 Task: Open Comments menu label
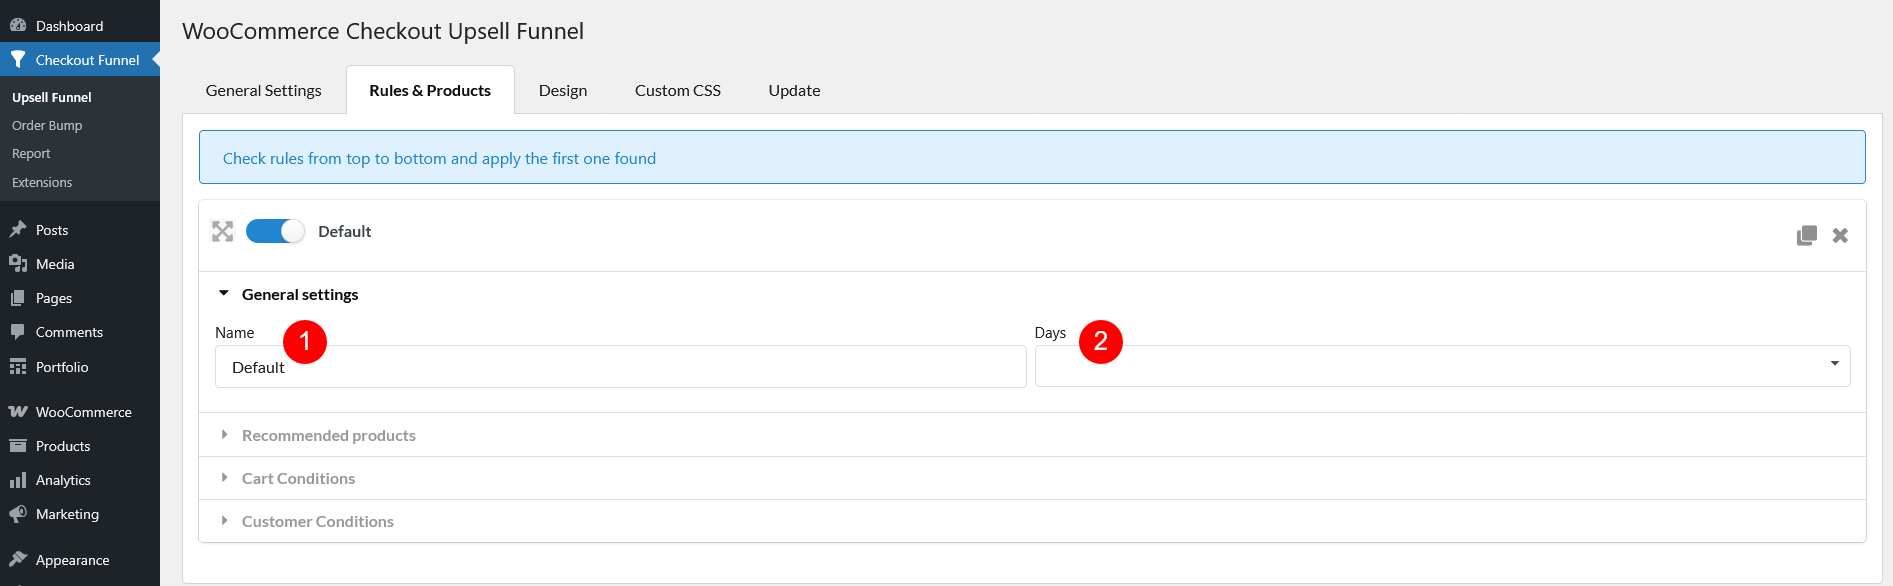(69, 332)
